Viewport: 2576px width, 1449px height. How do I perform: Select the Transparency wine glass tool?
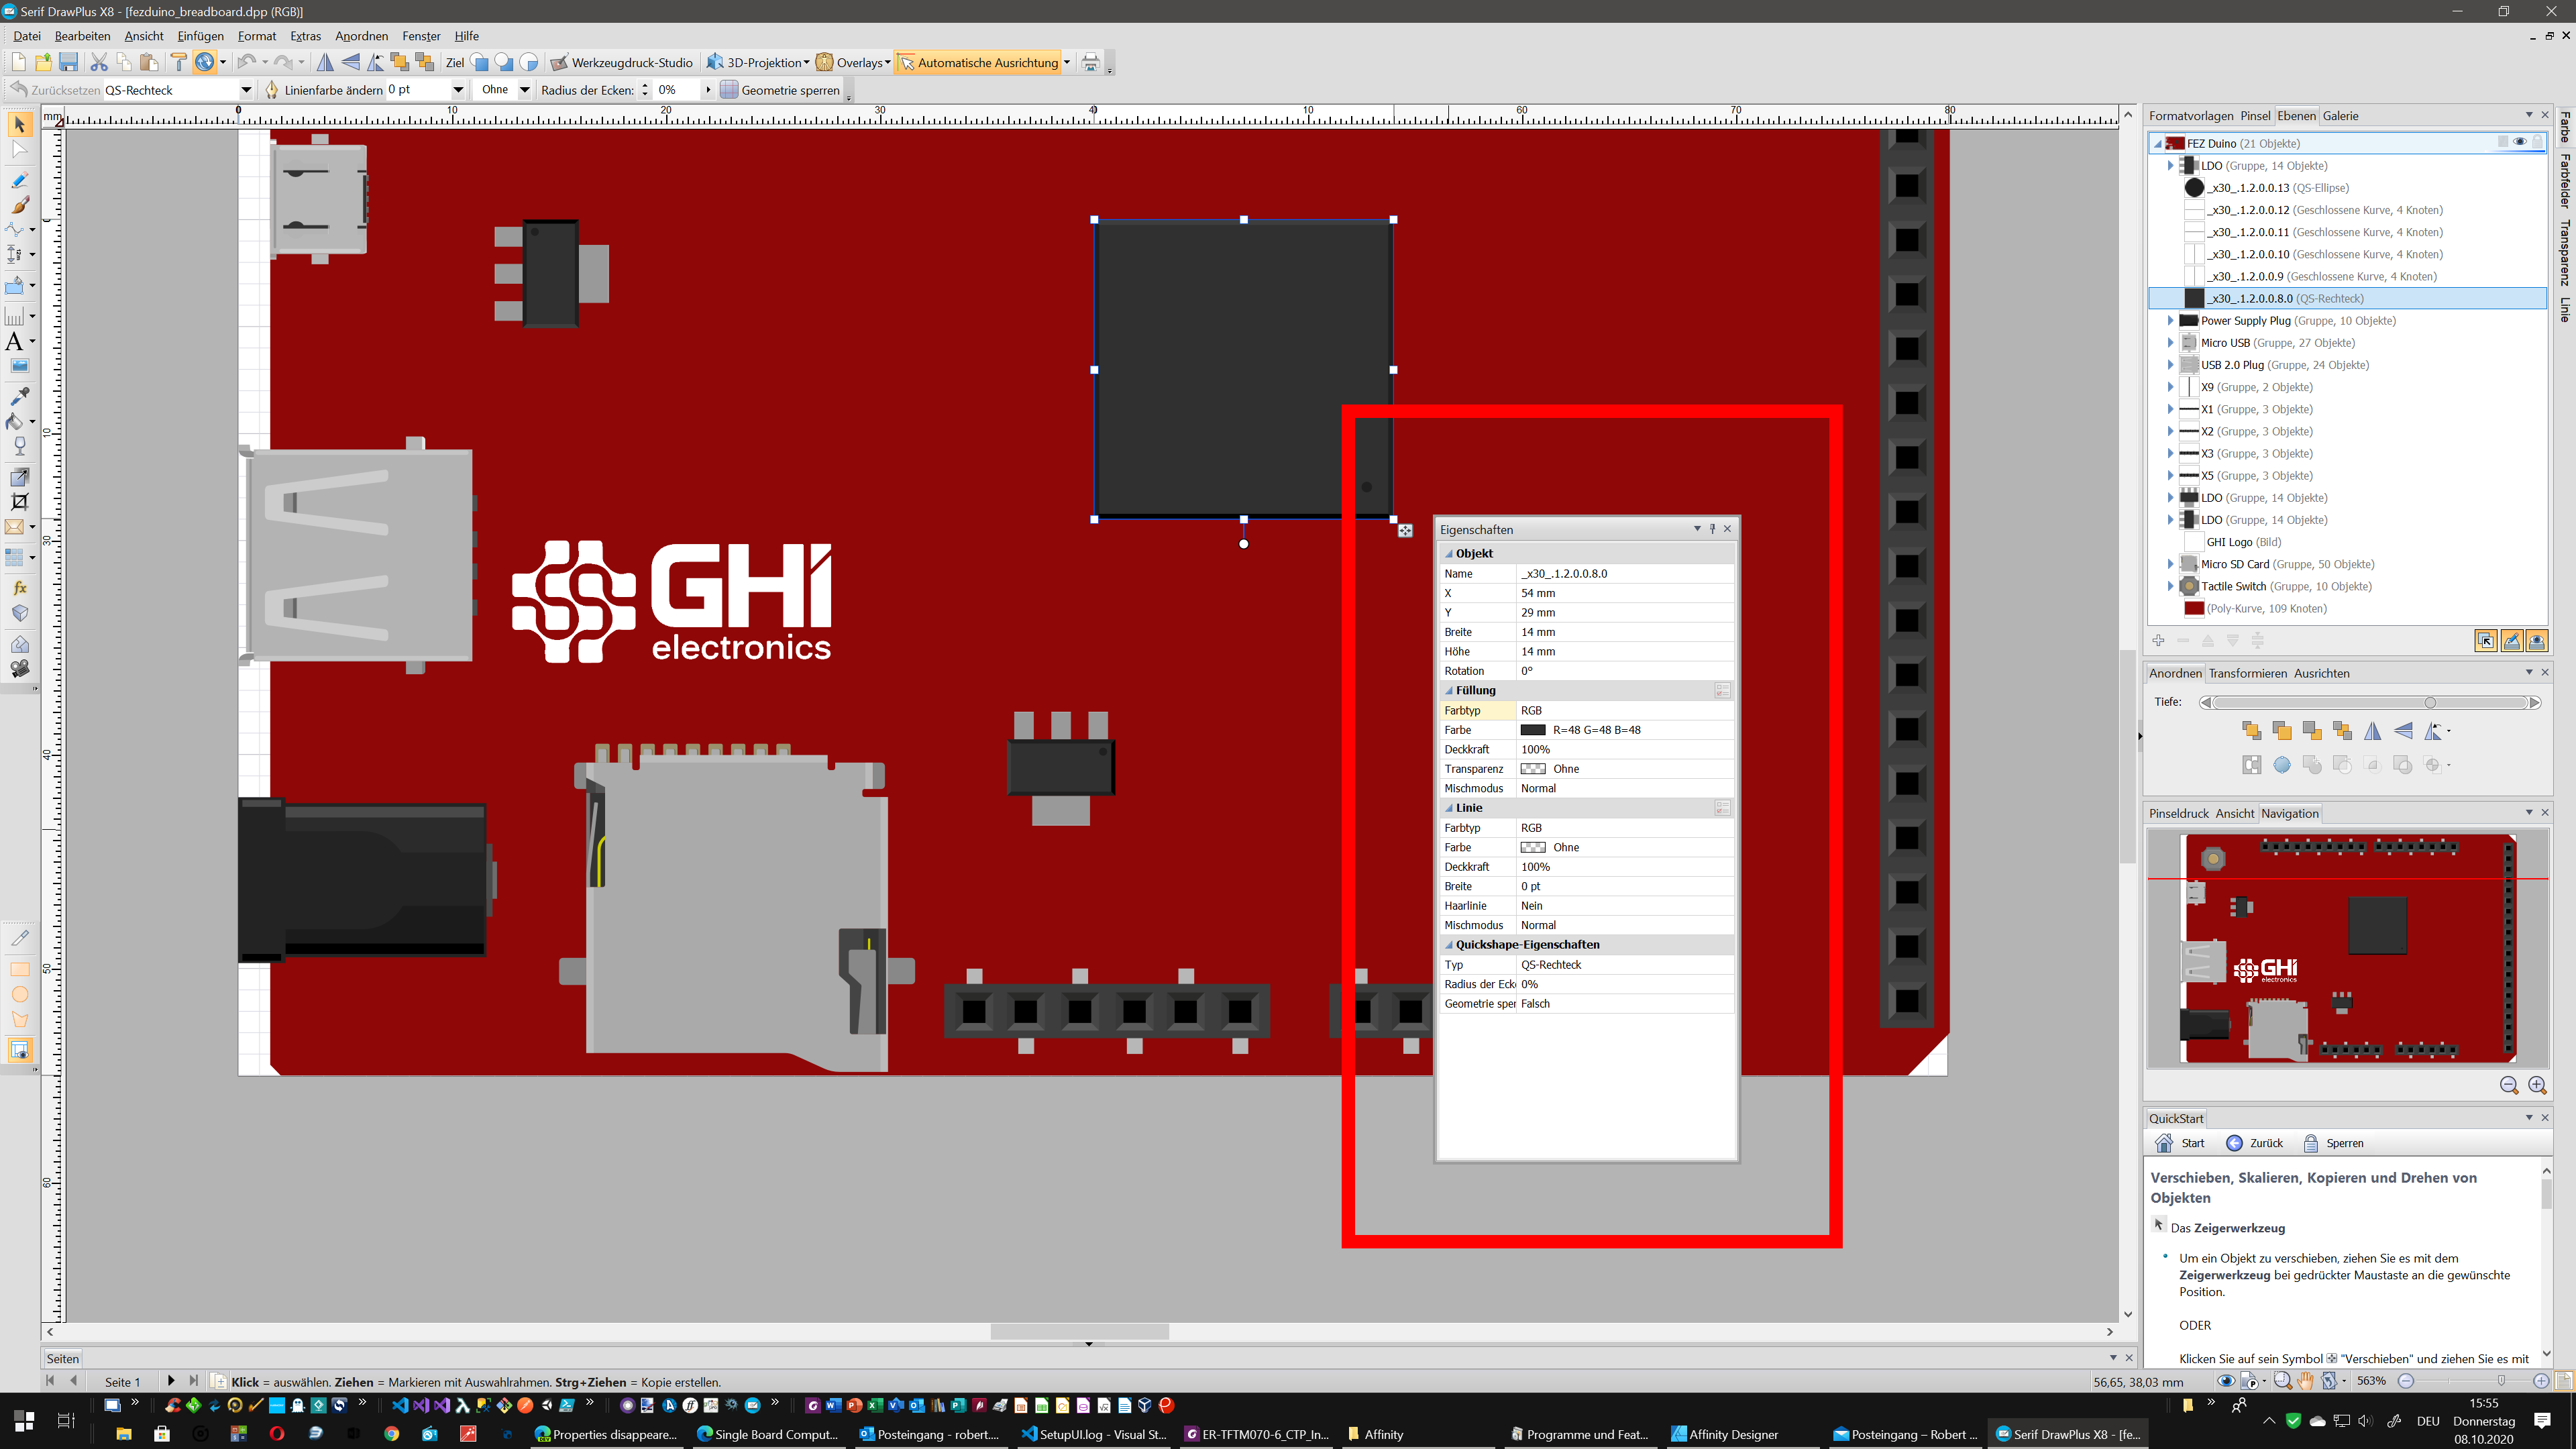point(19,446)
